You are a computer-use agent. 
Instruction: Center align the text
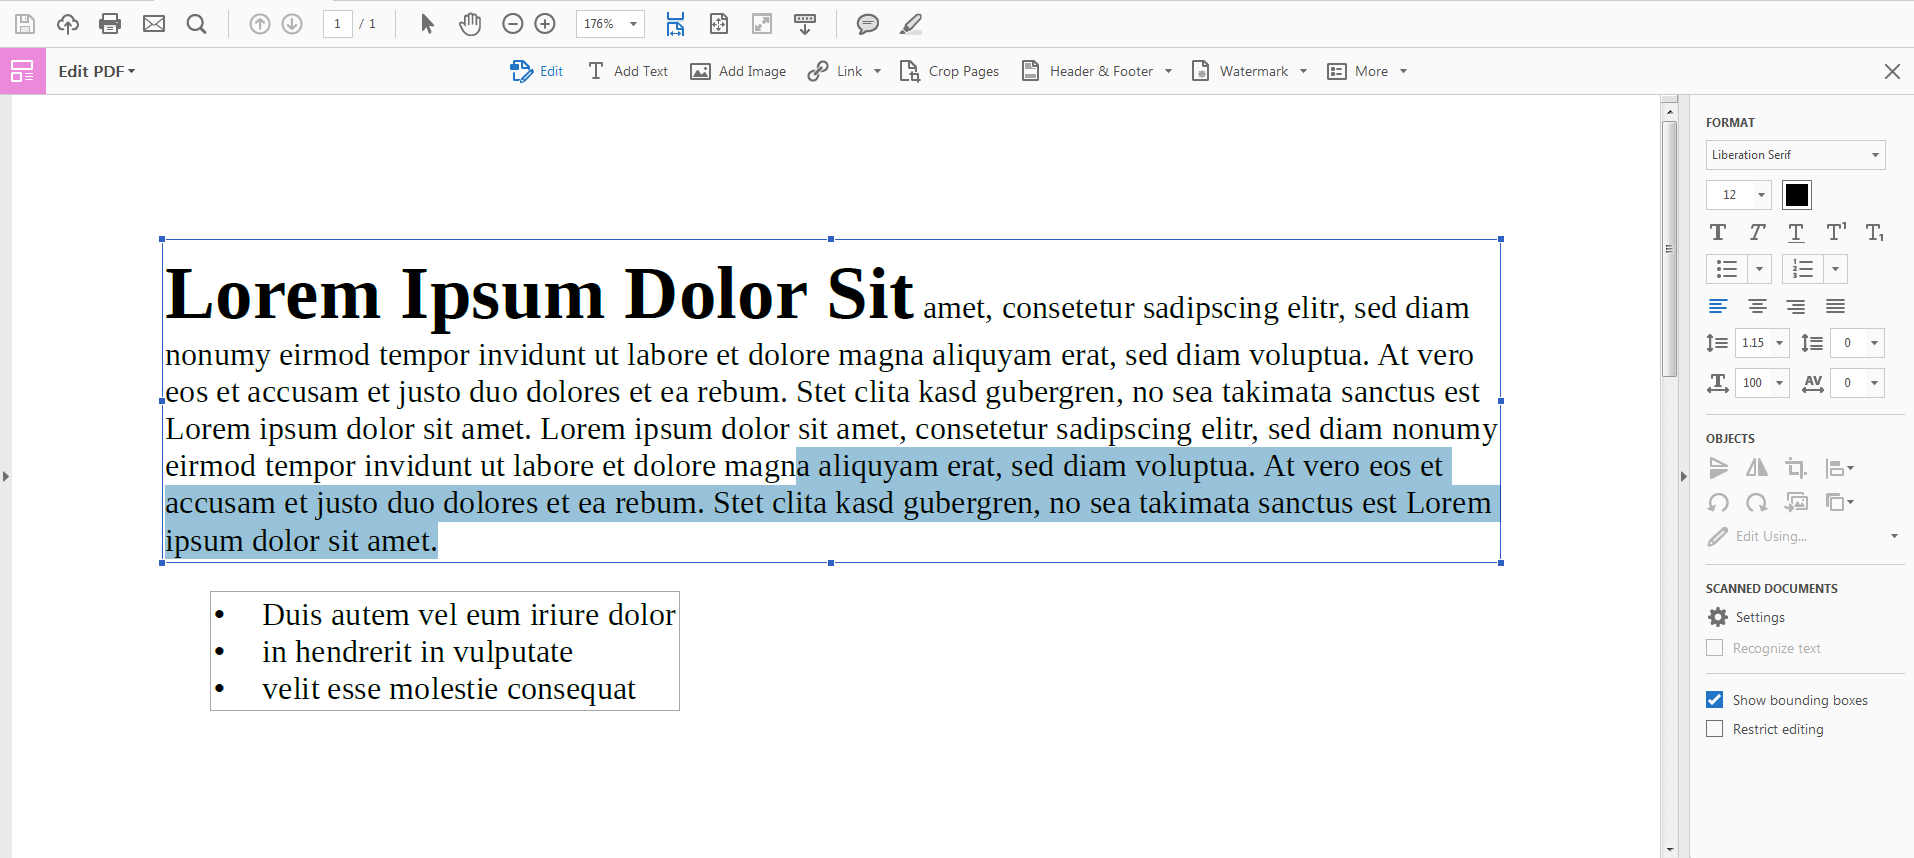(1757, 306)
